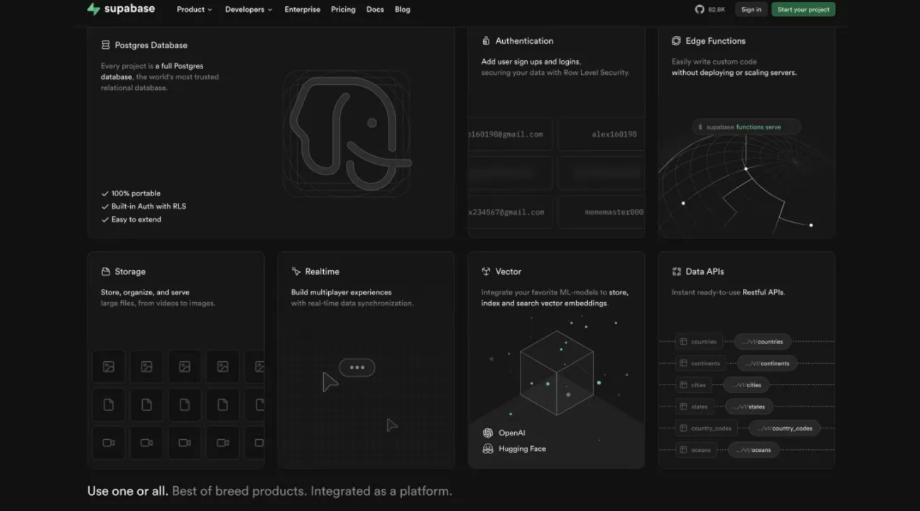The width and height of the screenshot is (920, 511).
Task: Open the GitHub repository star icon
Action: (x=700, y=9)
